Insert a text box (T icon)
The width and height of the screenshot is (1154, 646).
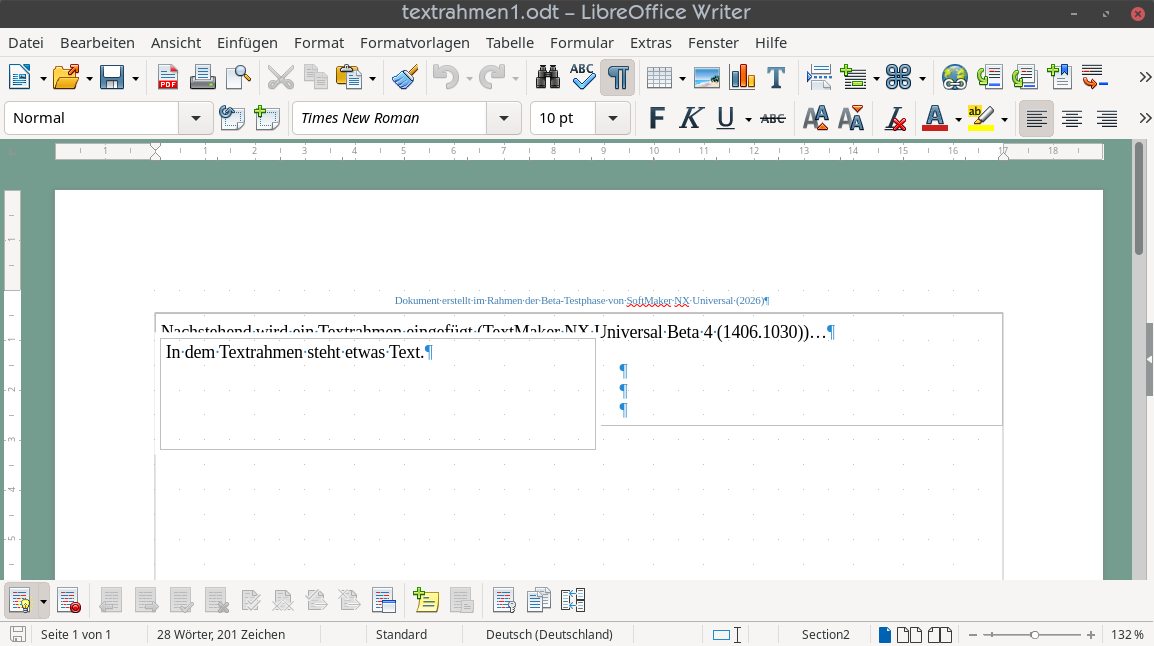776,77
